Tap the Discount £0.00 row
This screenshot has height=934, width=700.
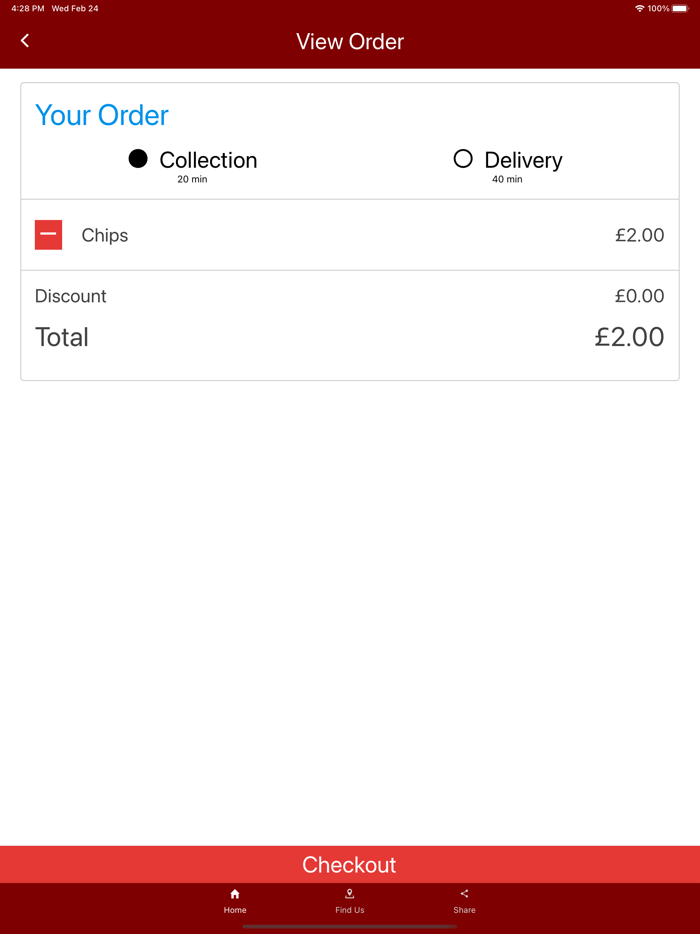point(349,296)
